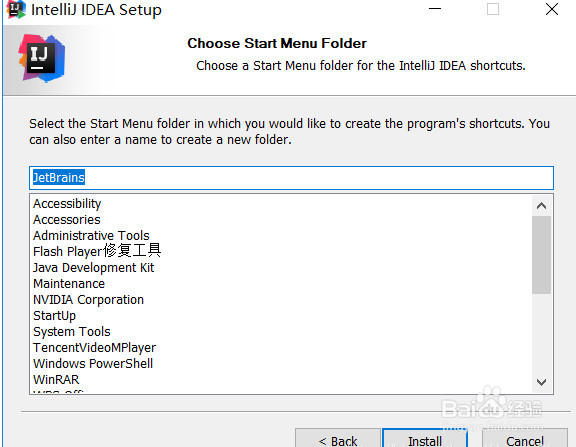Minimize the IntelliJ IDEA Setup window
The height and width of the screenshot is (447, 576).
(x=435, y=9)
